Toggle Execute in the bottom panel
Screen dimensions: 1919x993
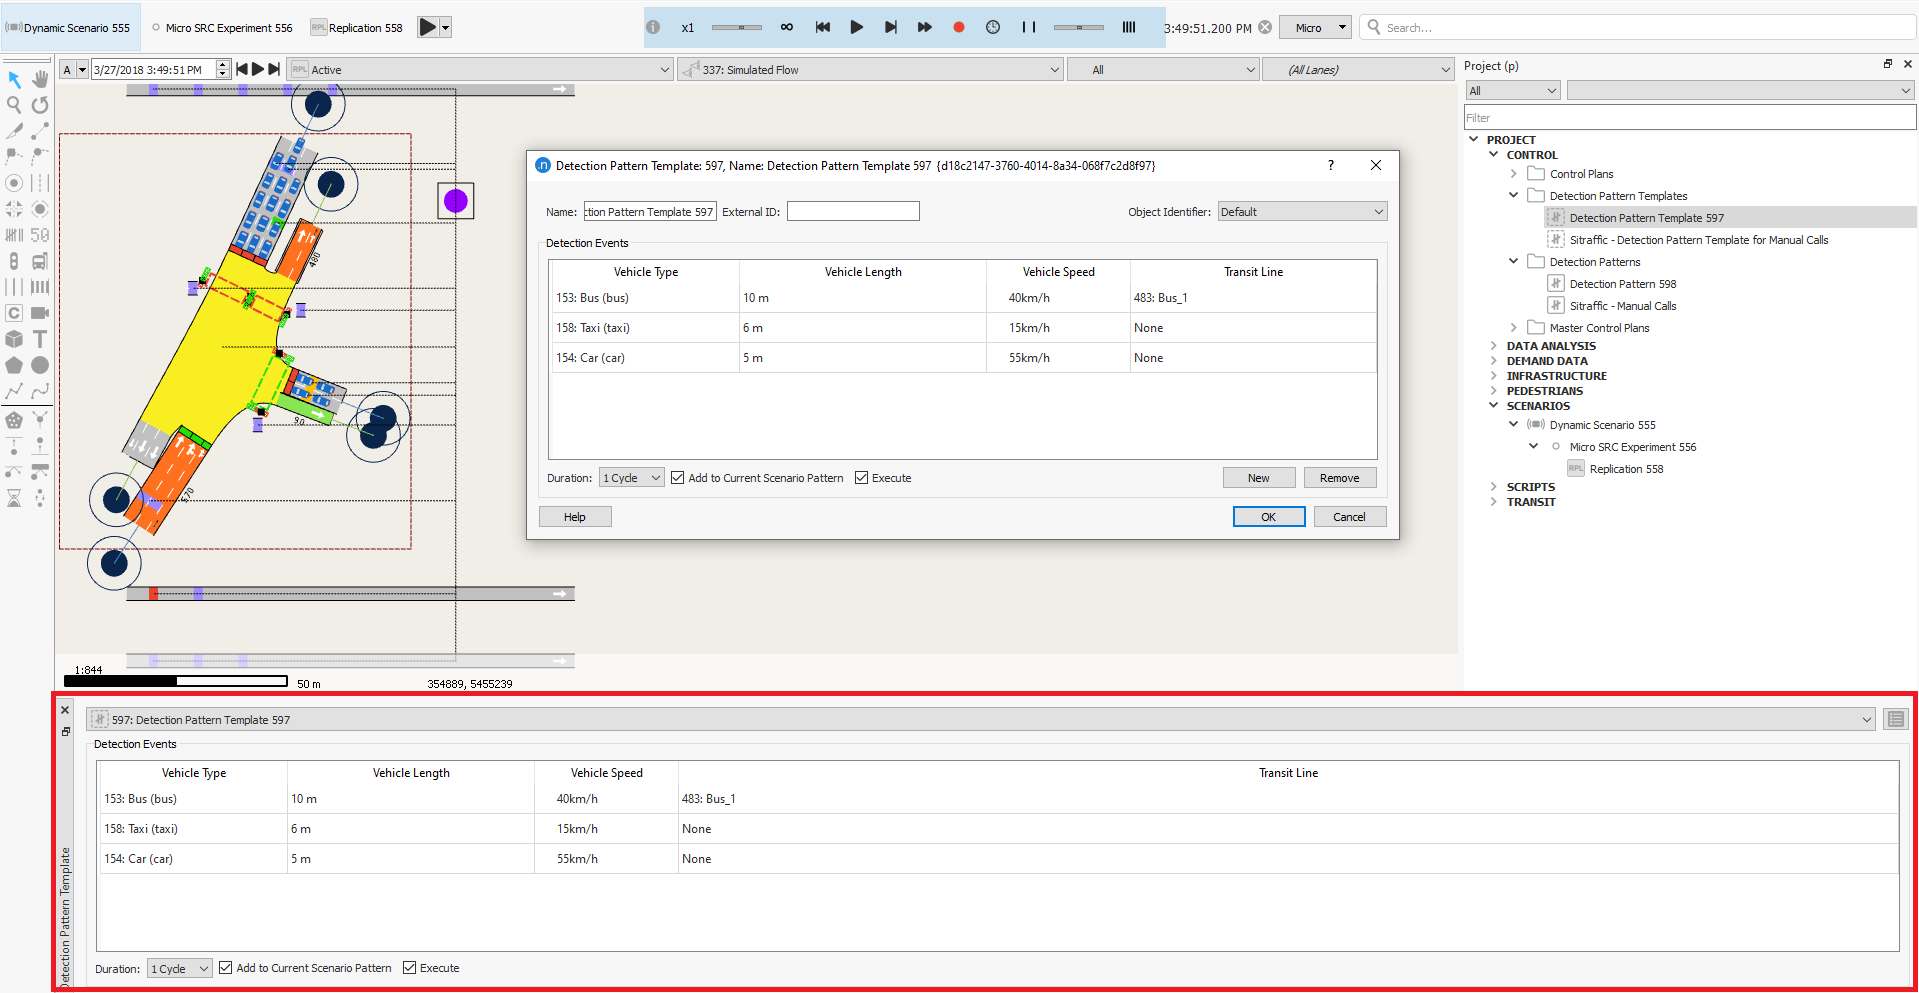point(409,968)
